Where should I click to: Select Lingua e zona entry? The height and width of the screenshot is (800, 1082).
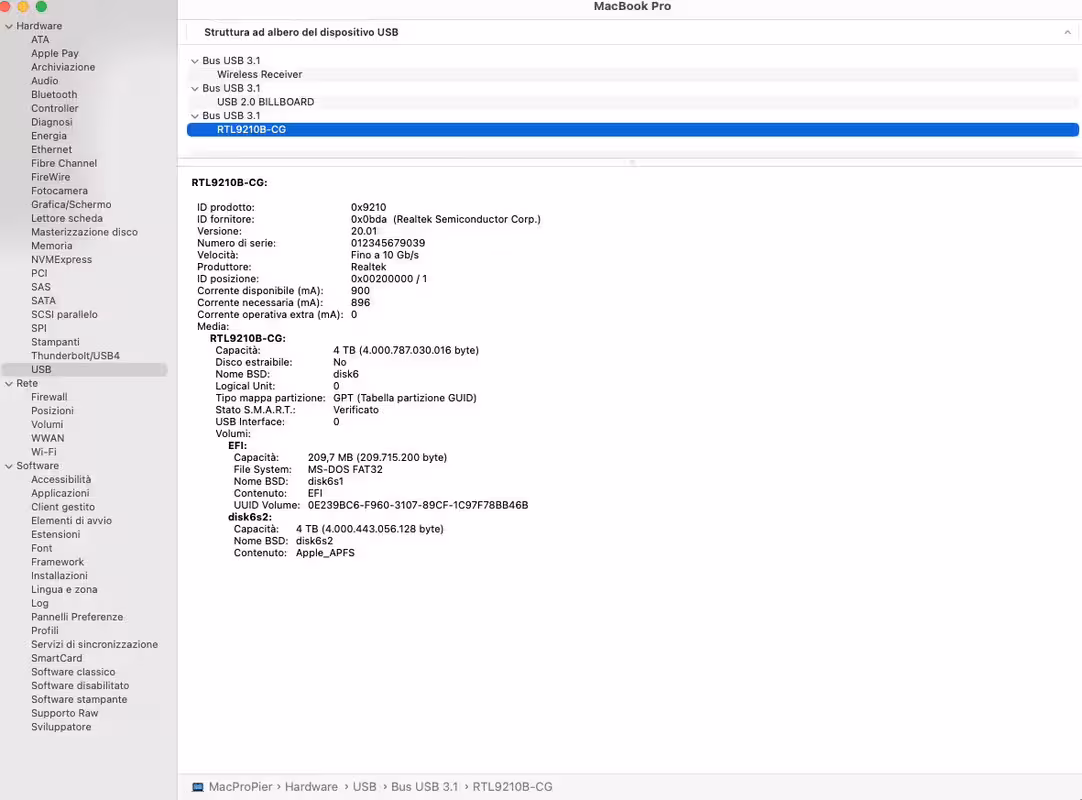point(64,590)
